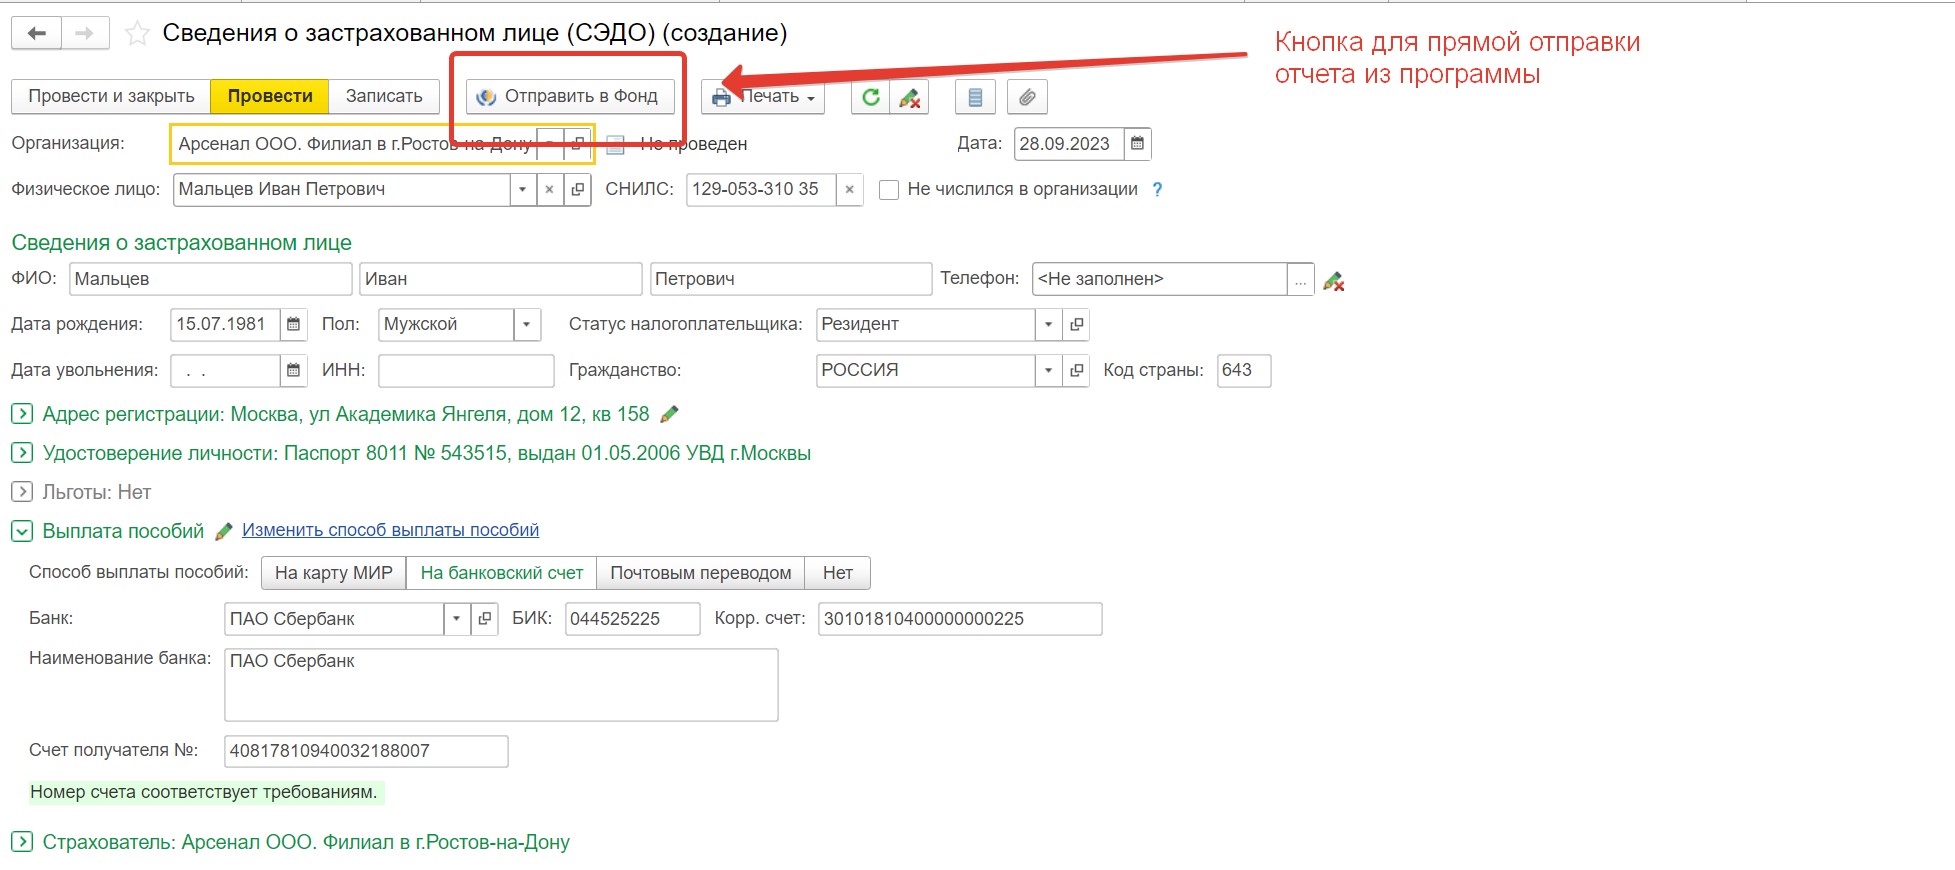The height and width of the screenshot is (870, 1955).
Task: Open the Печать dropdown menu
Action: click(x=763, y=97)
